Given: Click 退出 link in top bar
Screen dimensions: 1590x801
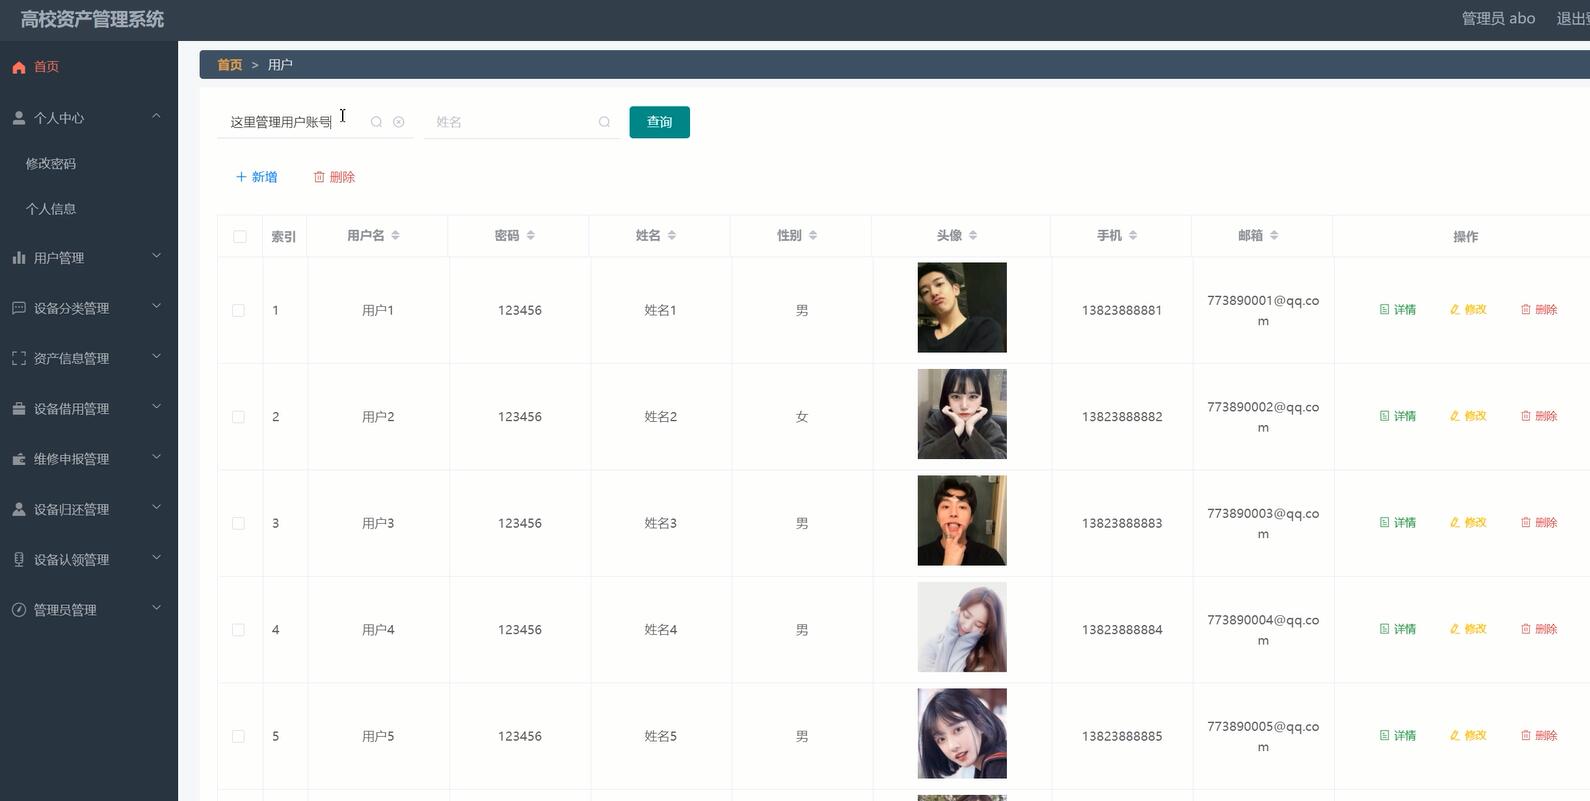Looking at the screenshot, I should [x=1573, y=19].
